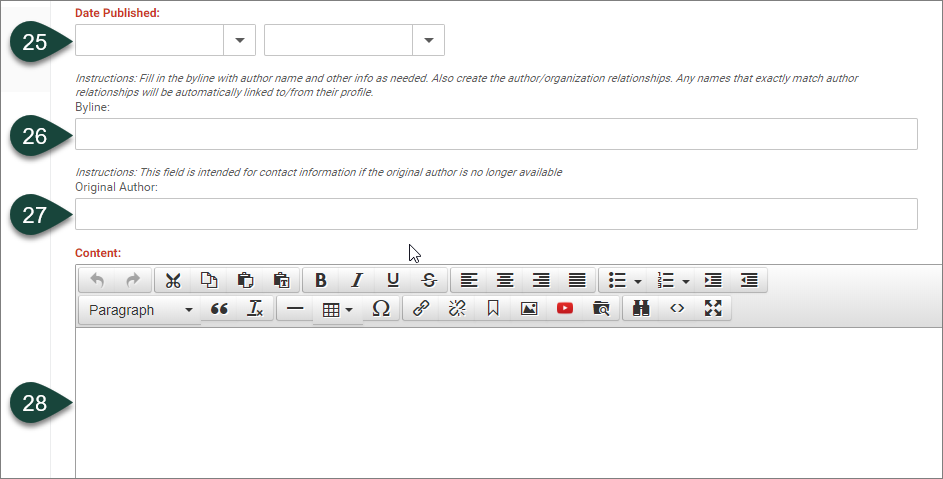Toggle underline text formatting
Image resolution: width=943 pixels, height=479 pixels.
tap(393, 281)
